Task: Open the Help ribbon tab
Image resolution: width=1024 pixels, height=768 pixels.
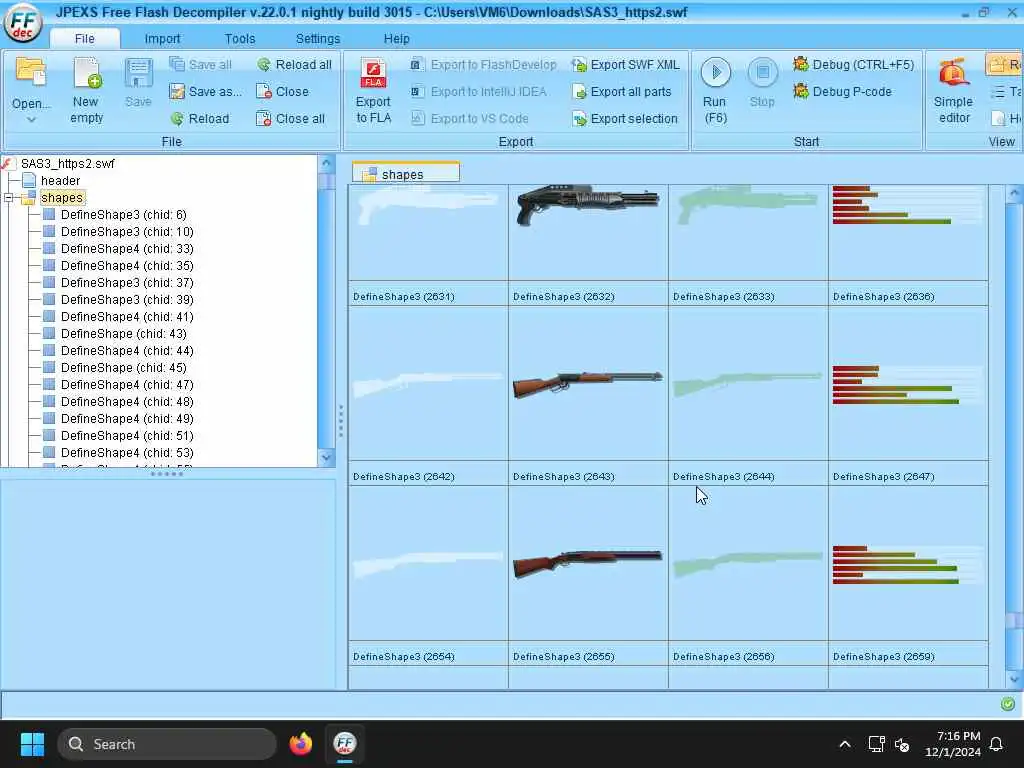Action: click(x=396, y=39)
